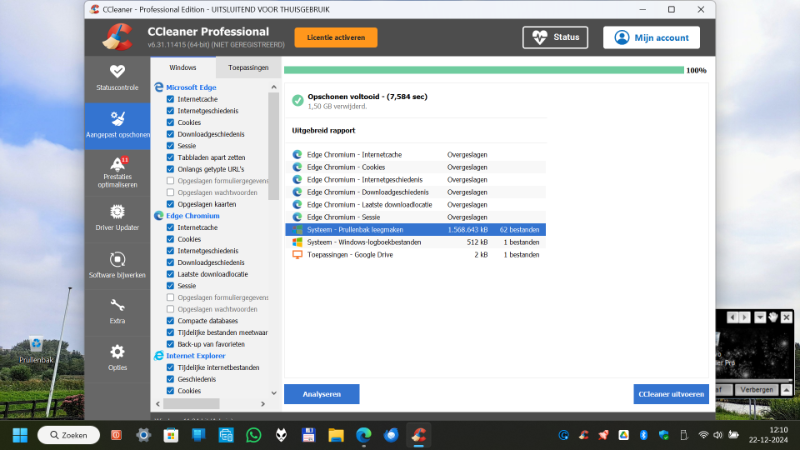Open Prestaties optimaliseren in the sidebar
The width and height of the screenshot is (800, 450).
pos(117,171)
